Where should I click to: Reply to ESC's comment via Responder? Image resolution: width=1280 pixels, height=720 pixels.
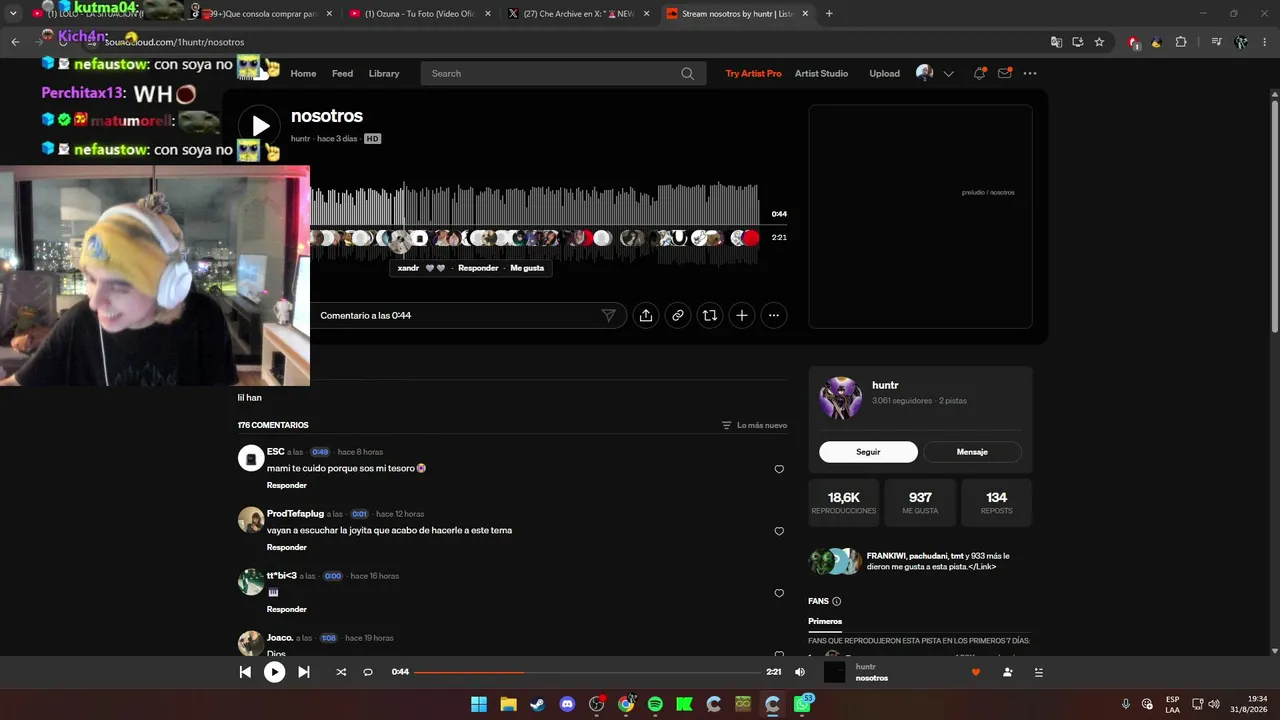[x=286, y=485]
